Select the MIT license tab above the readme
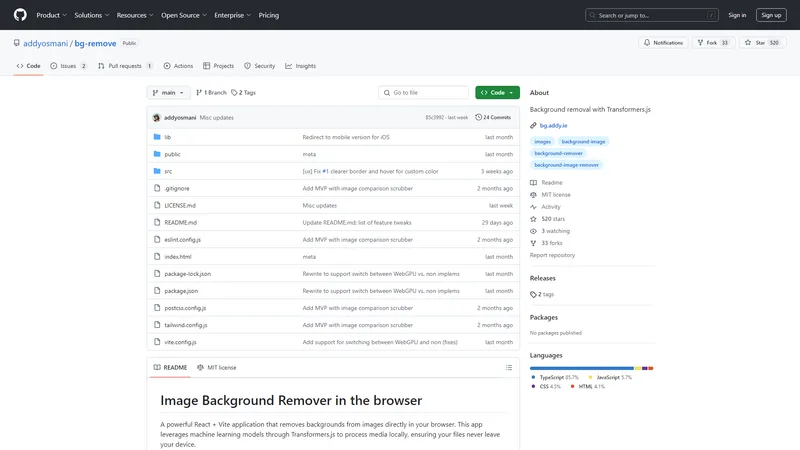 point(216,367)
